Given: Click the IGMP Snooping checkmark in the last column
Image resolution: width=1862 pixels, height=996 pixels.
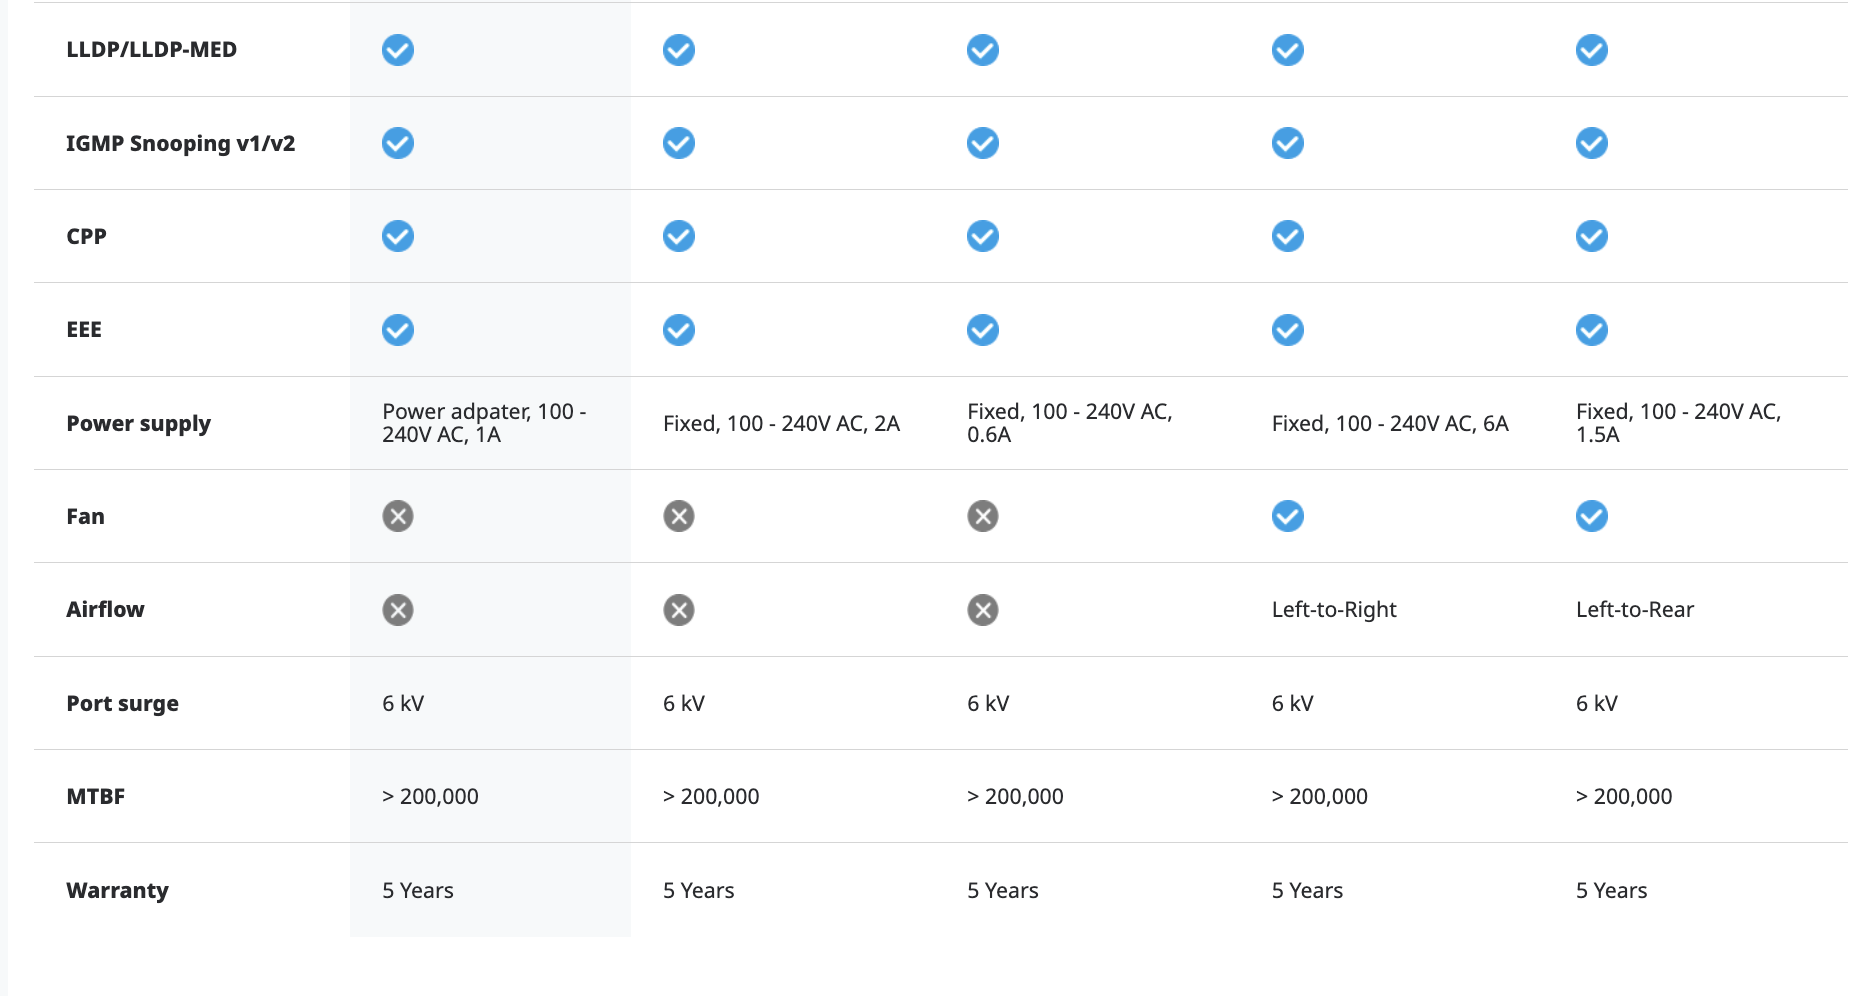Looking at the screenshot, I should [1591, 143].
